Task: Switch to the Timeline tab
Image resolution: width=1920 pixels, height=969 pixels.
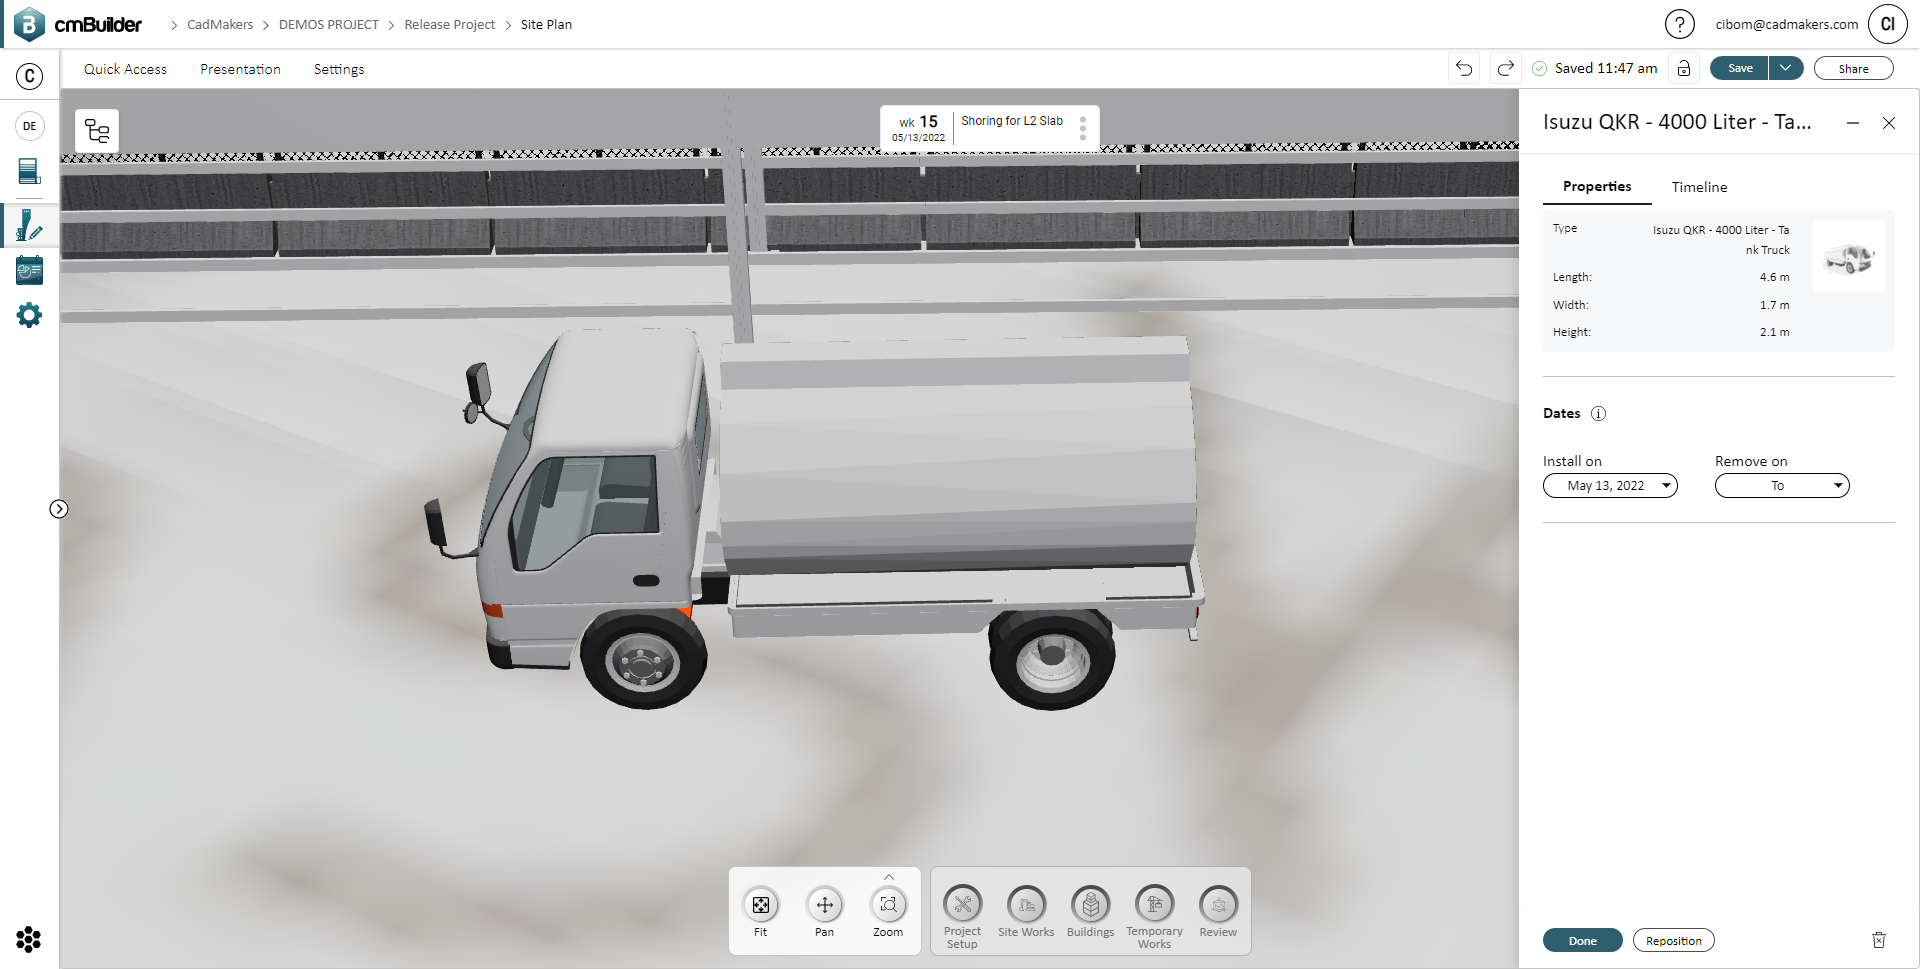Action: 1699,187
